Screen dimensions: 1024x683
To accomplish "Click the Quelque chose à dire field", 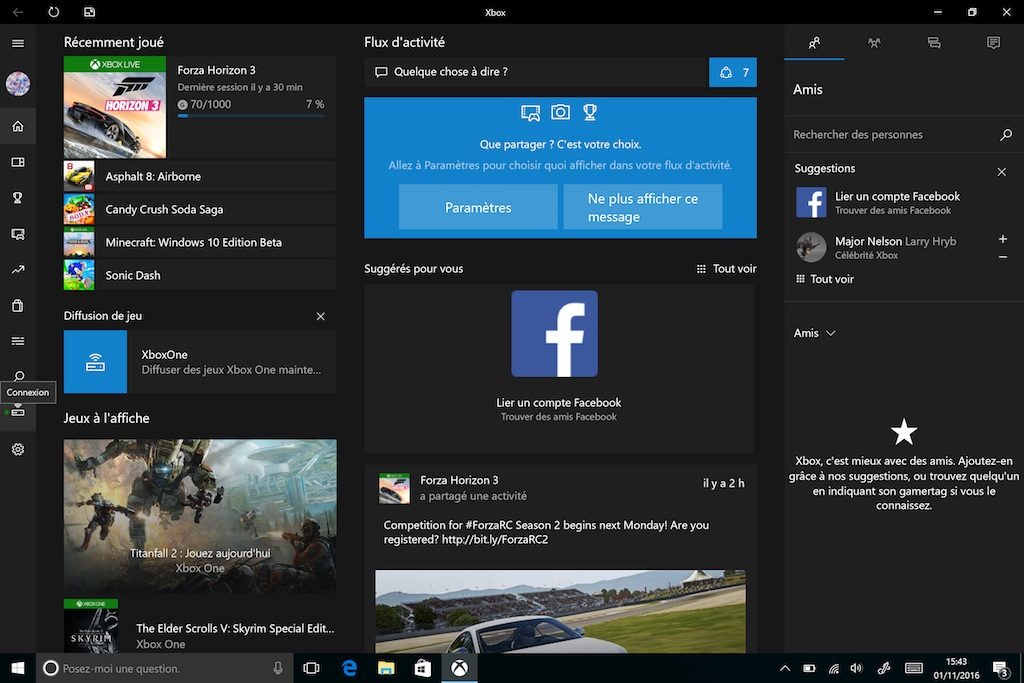I will (536, 72).
